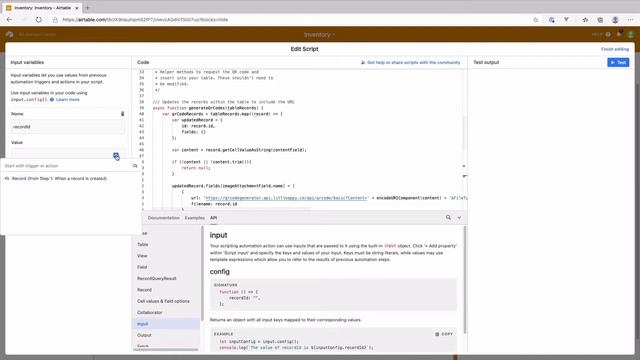640x360 pixels.
Task: Switch to the Examples tab
Action: click(195, 218)
